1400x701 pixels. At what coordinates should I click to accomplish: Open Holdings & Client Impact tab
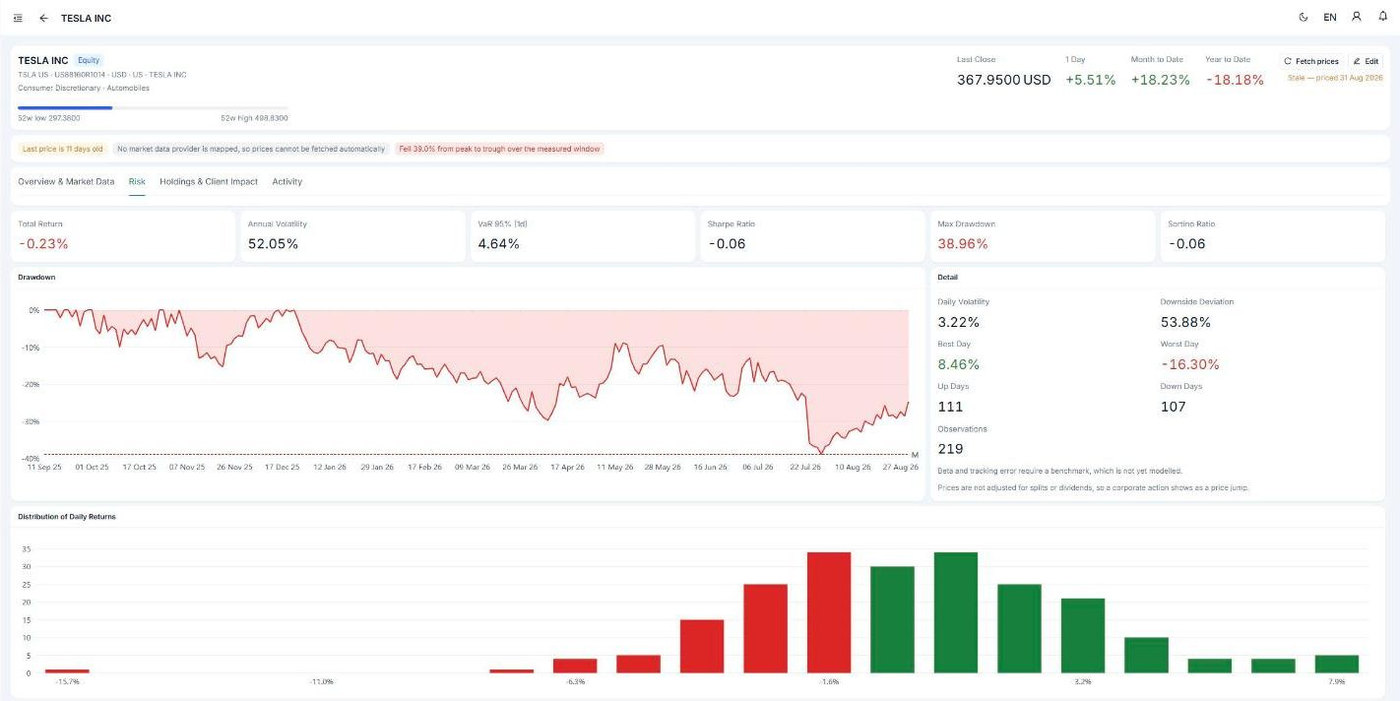[209, 182]
